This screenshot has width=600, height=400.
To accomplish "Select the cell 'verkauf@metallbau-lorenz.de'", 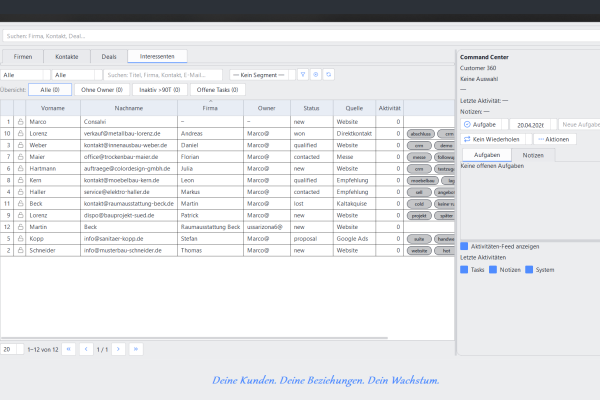I will [x=129, y=134].
